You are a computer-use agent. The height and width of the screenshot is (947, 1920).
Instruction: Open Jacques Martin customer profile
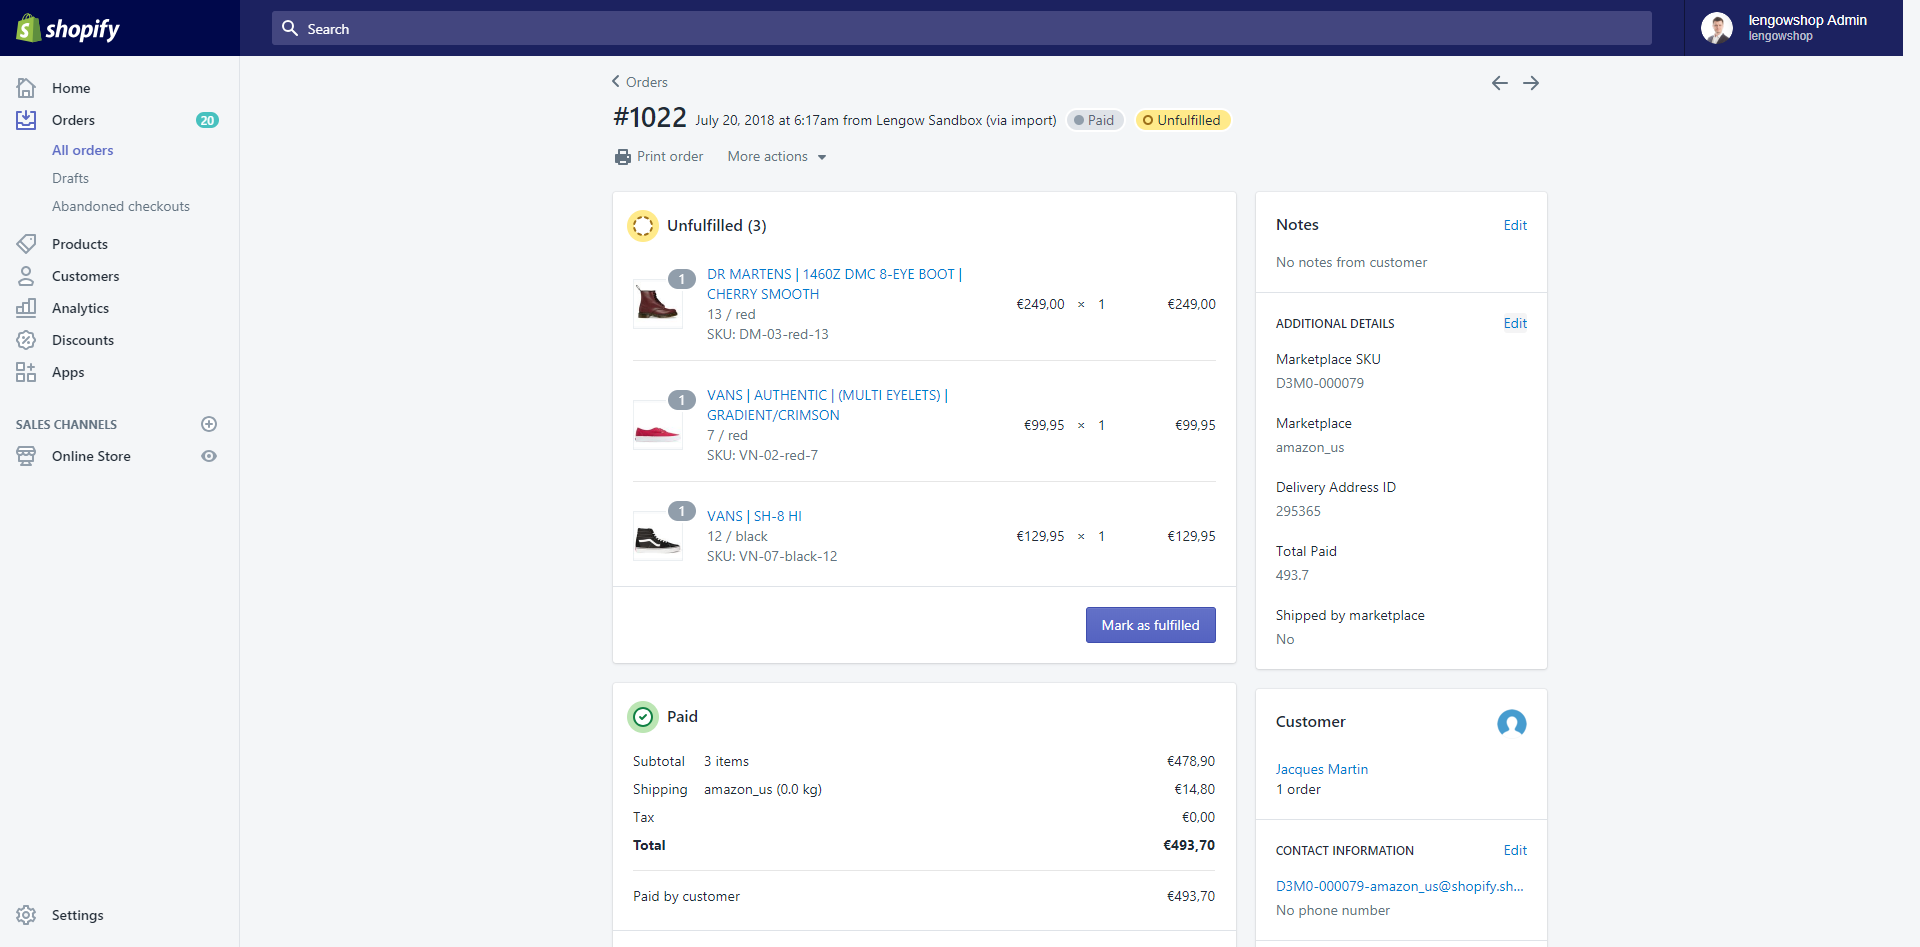1321,769
